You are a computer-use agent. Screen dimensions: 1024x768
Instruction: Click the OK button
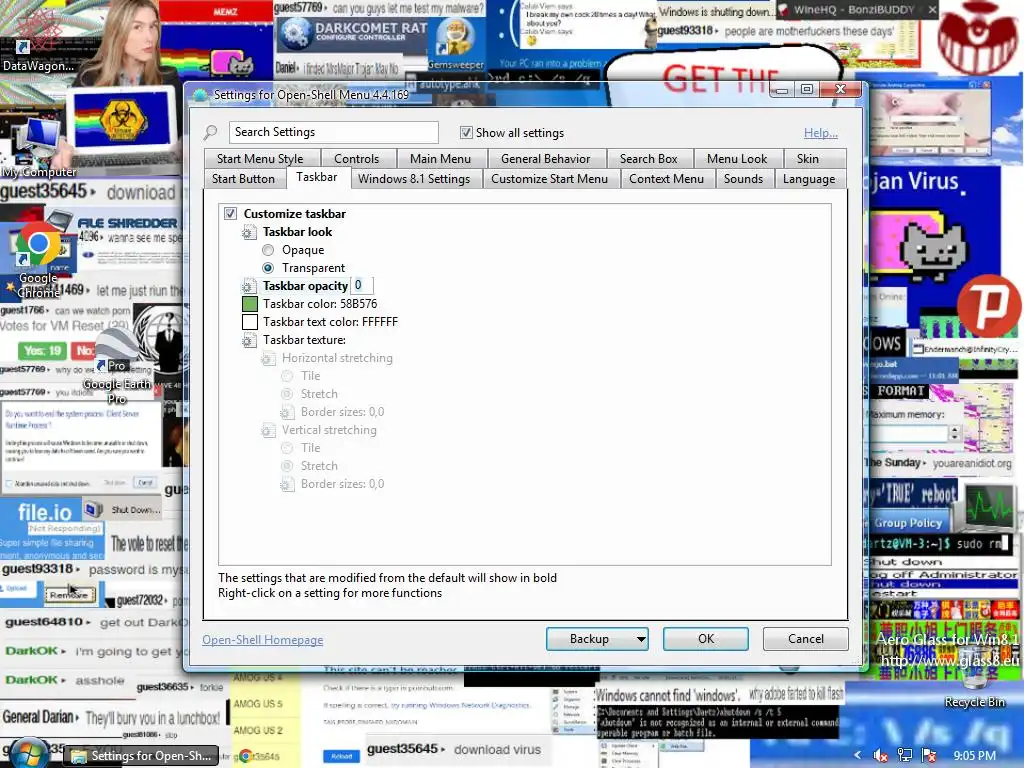tap(706, 639)
